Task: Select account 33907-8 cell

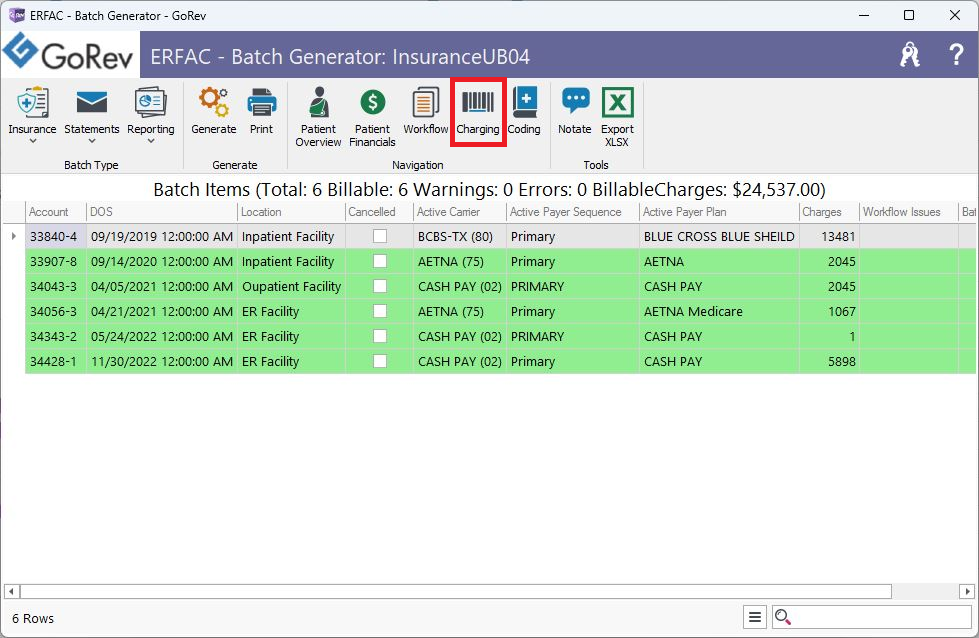Action: (56, 262)
